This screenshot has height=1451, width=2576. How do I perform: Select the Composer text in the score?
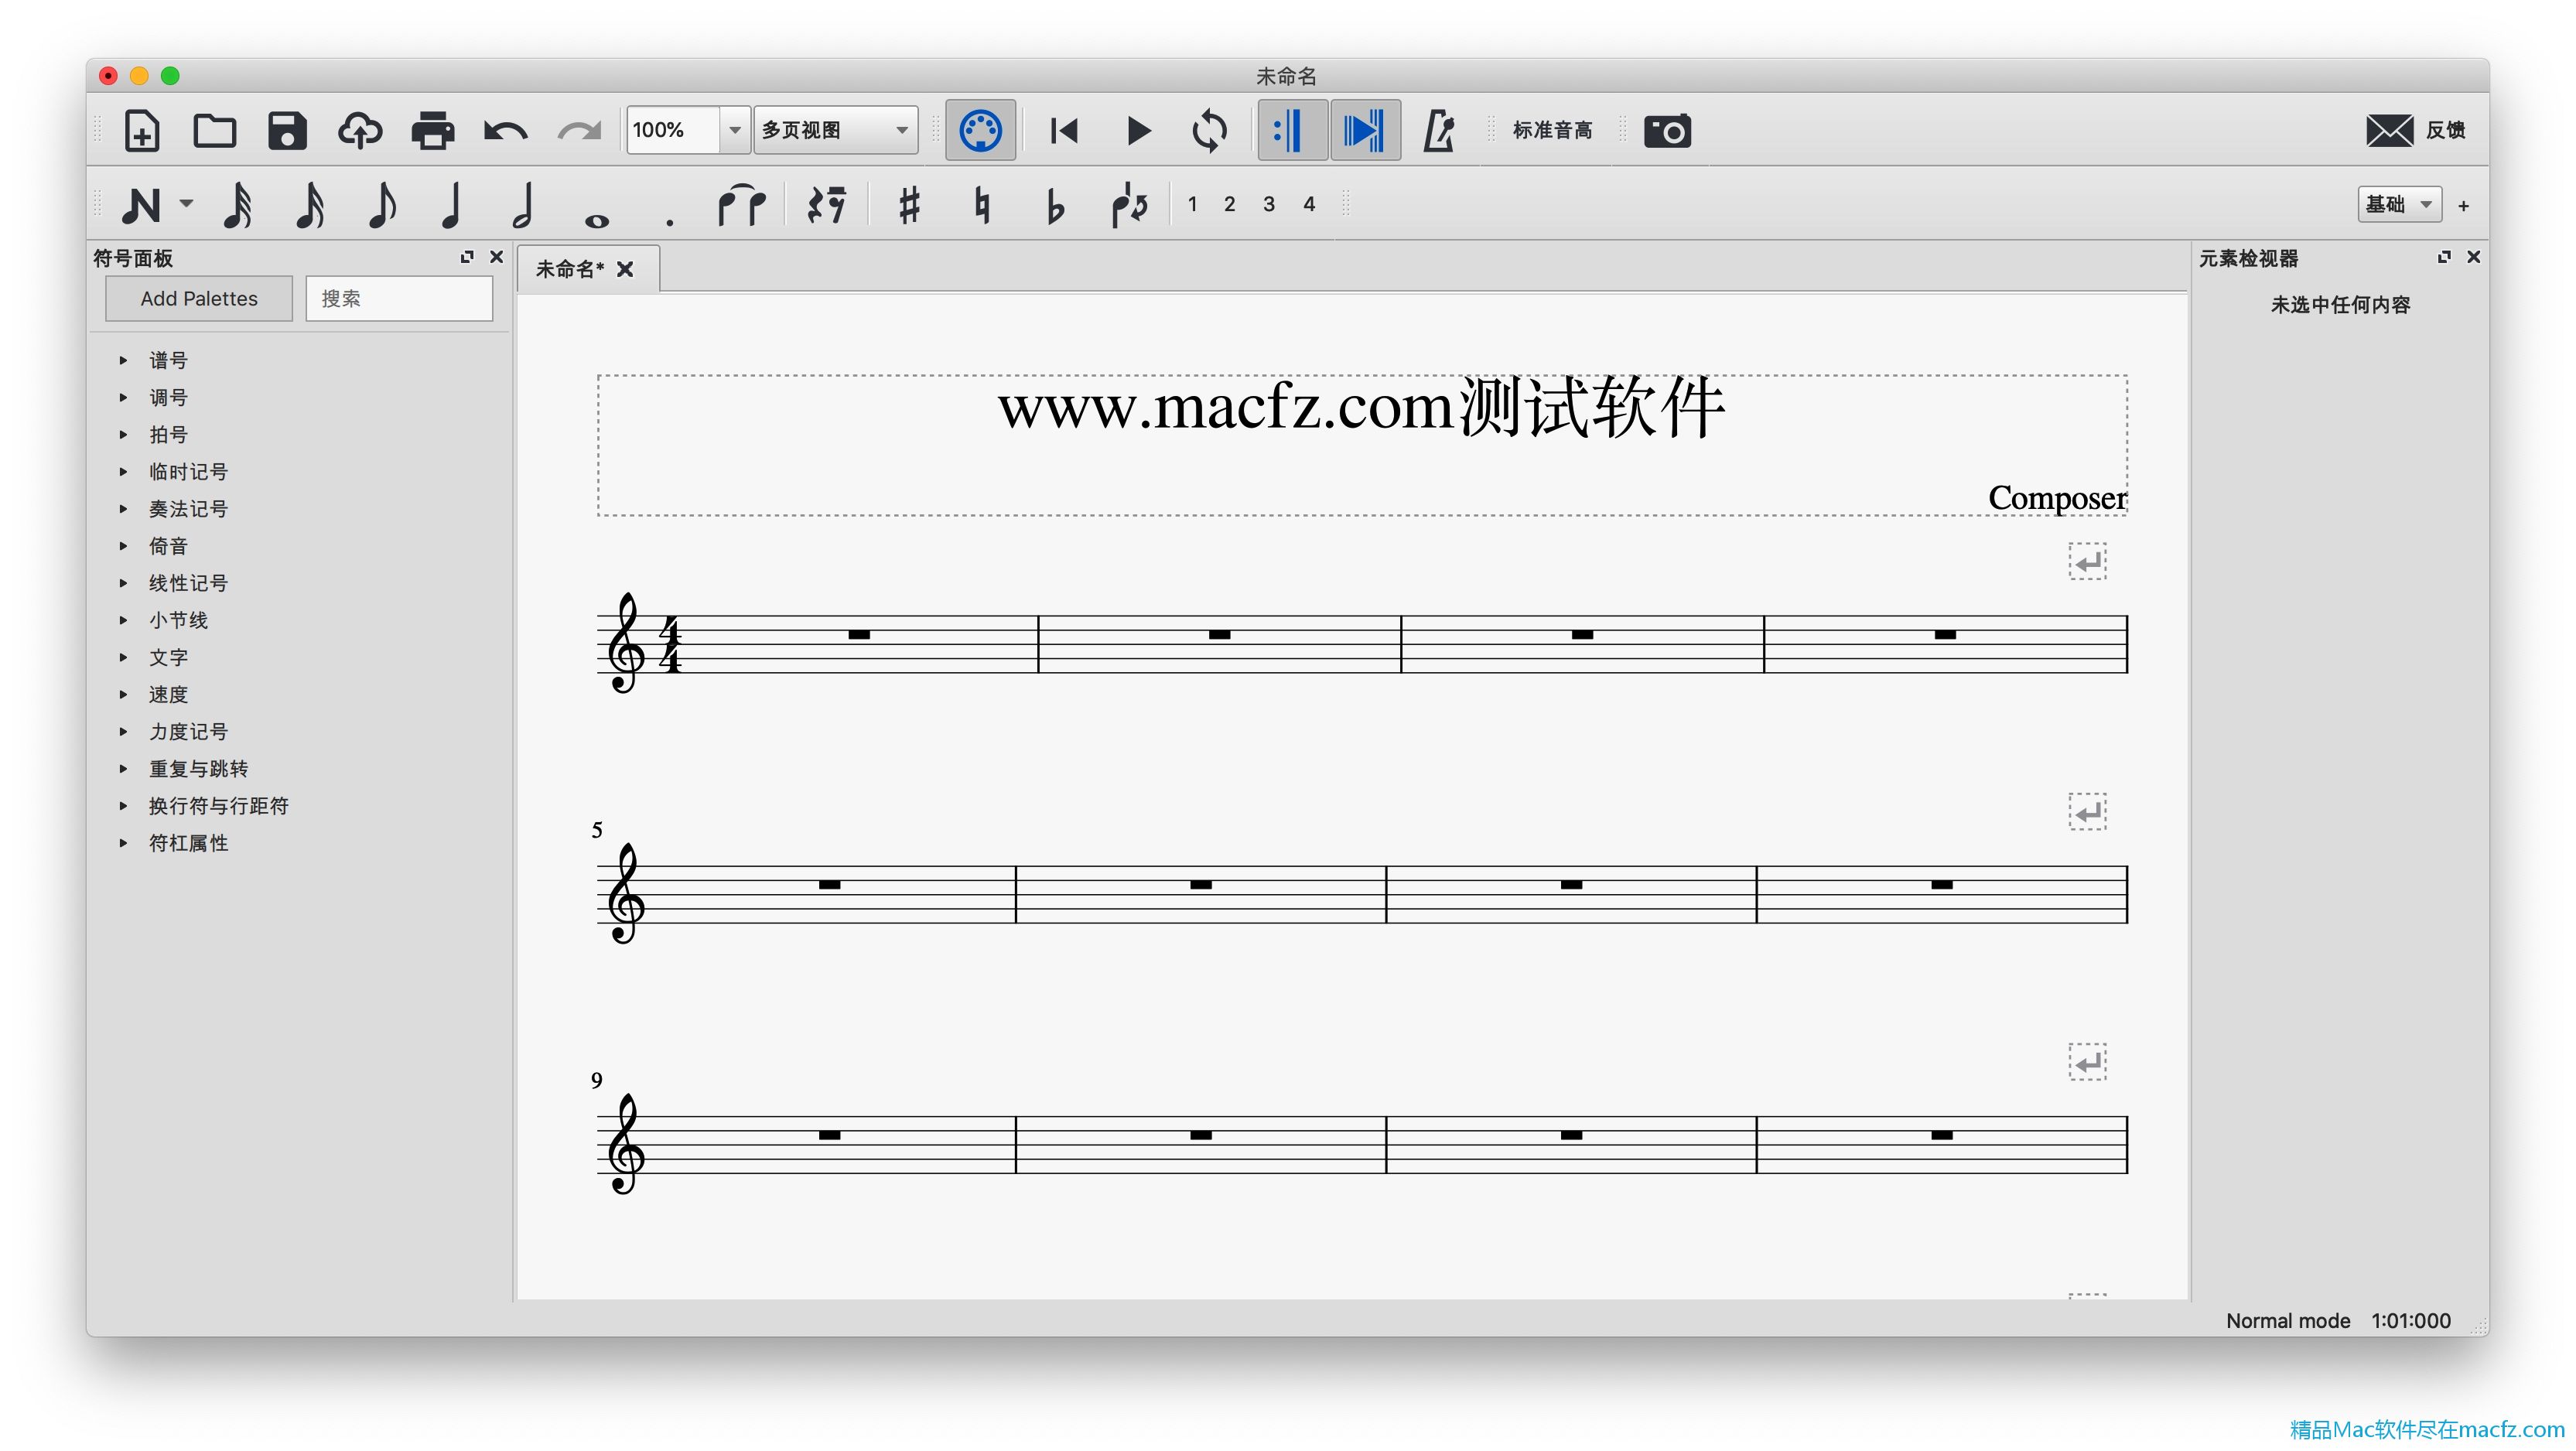click(x=2056, y=497)
